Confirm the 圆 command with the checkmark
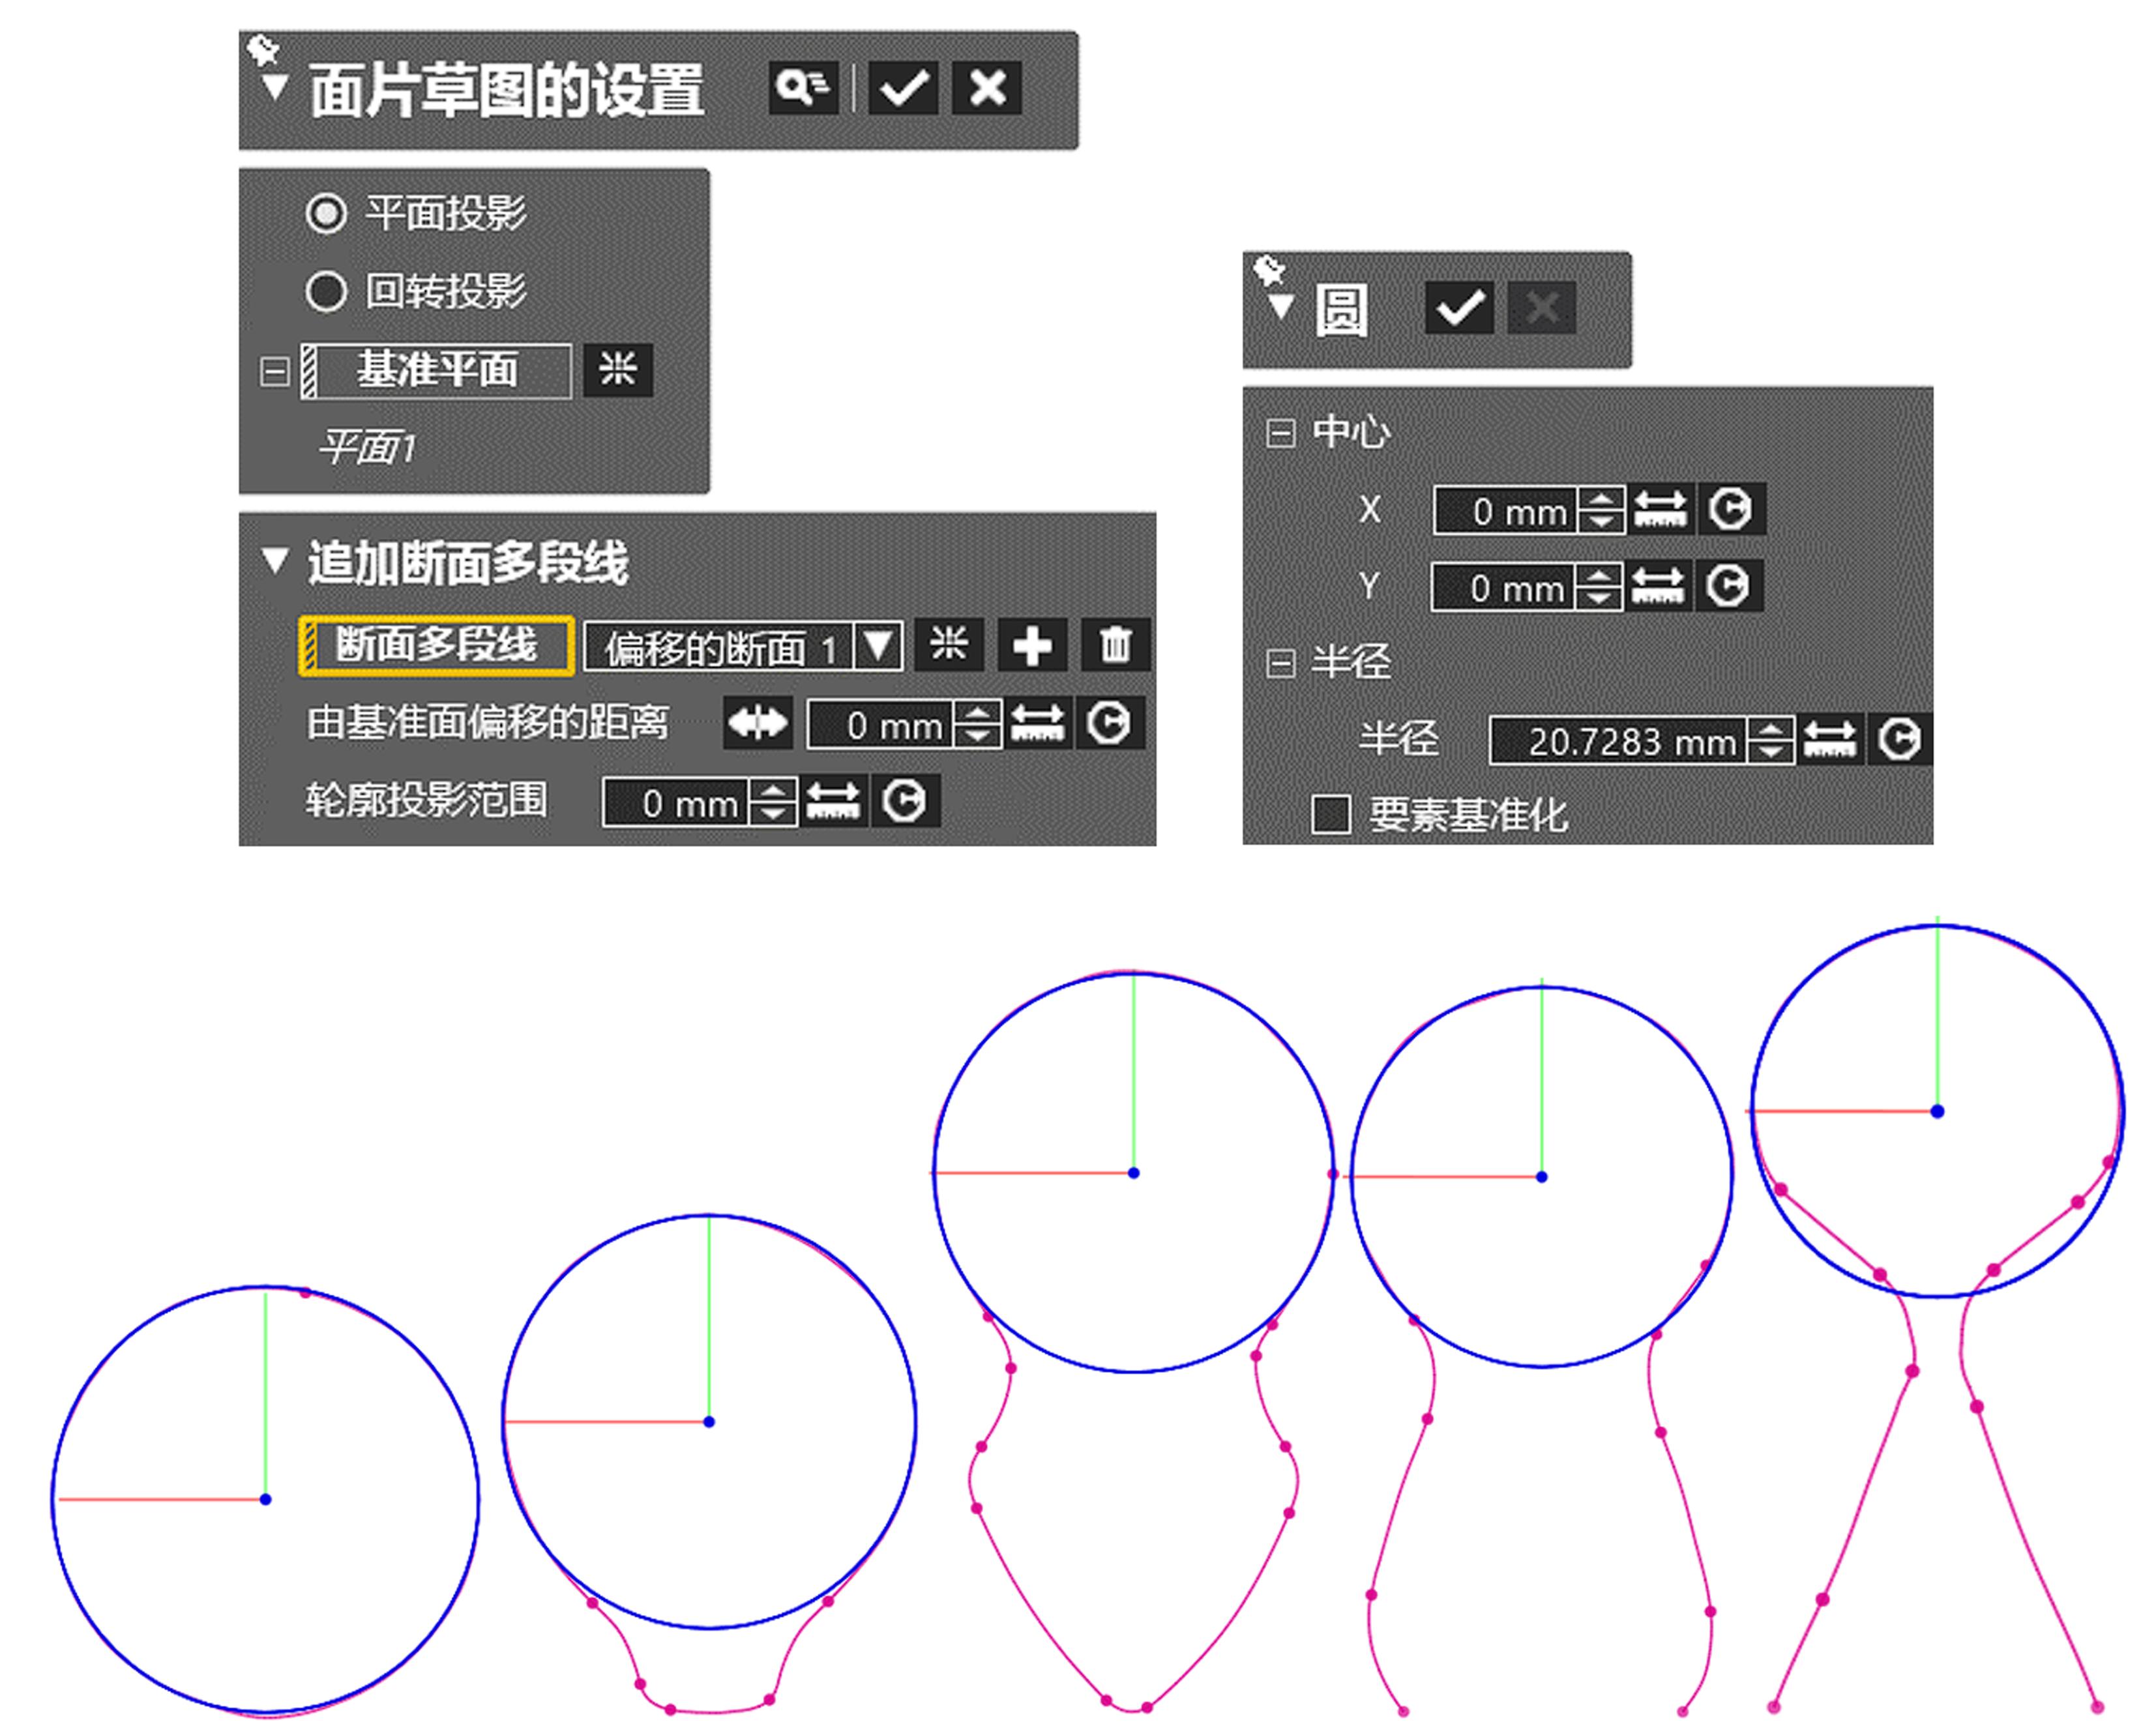Viewport: 2156px width, 1735px height. point(1460,308)
